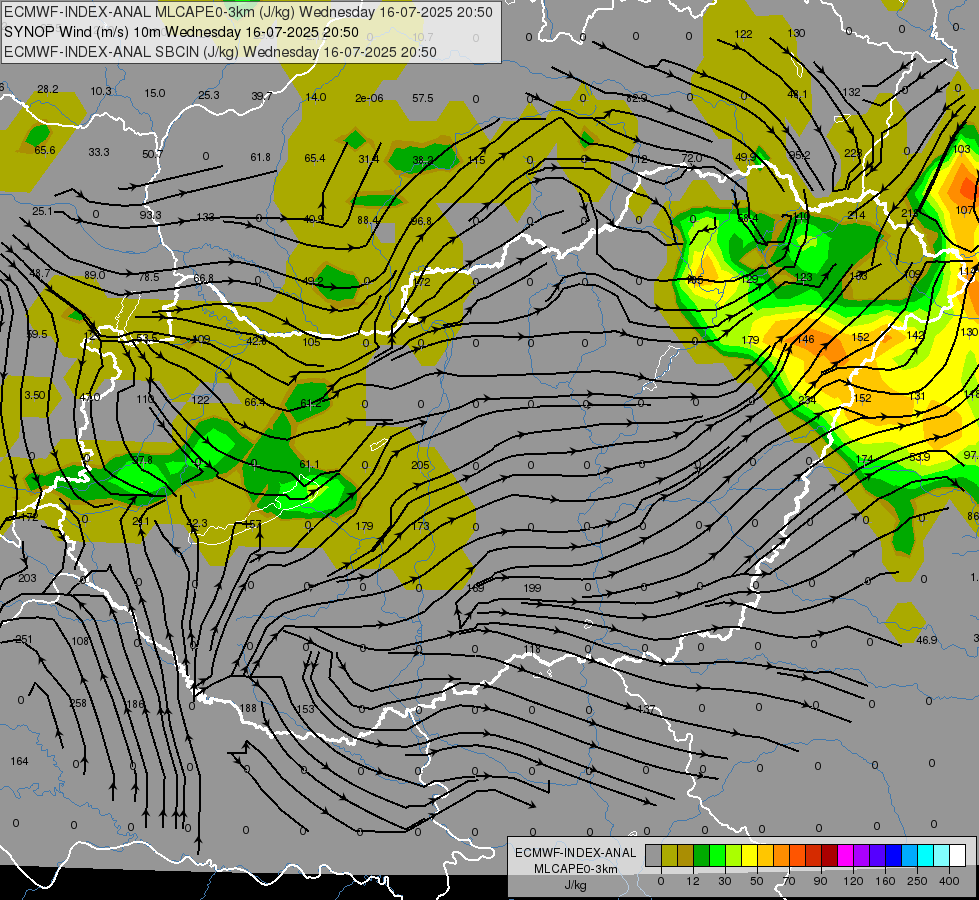This screenshot has width=979, height=900.
Task: Click the legend title 'ECMWF-INDEX-ANAL'
Action: [x=576, y=853]
